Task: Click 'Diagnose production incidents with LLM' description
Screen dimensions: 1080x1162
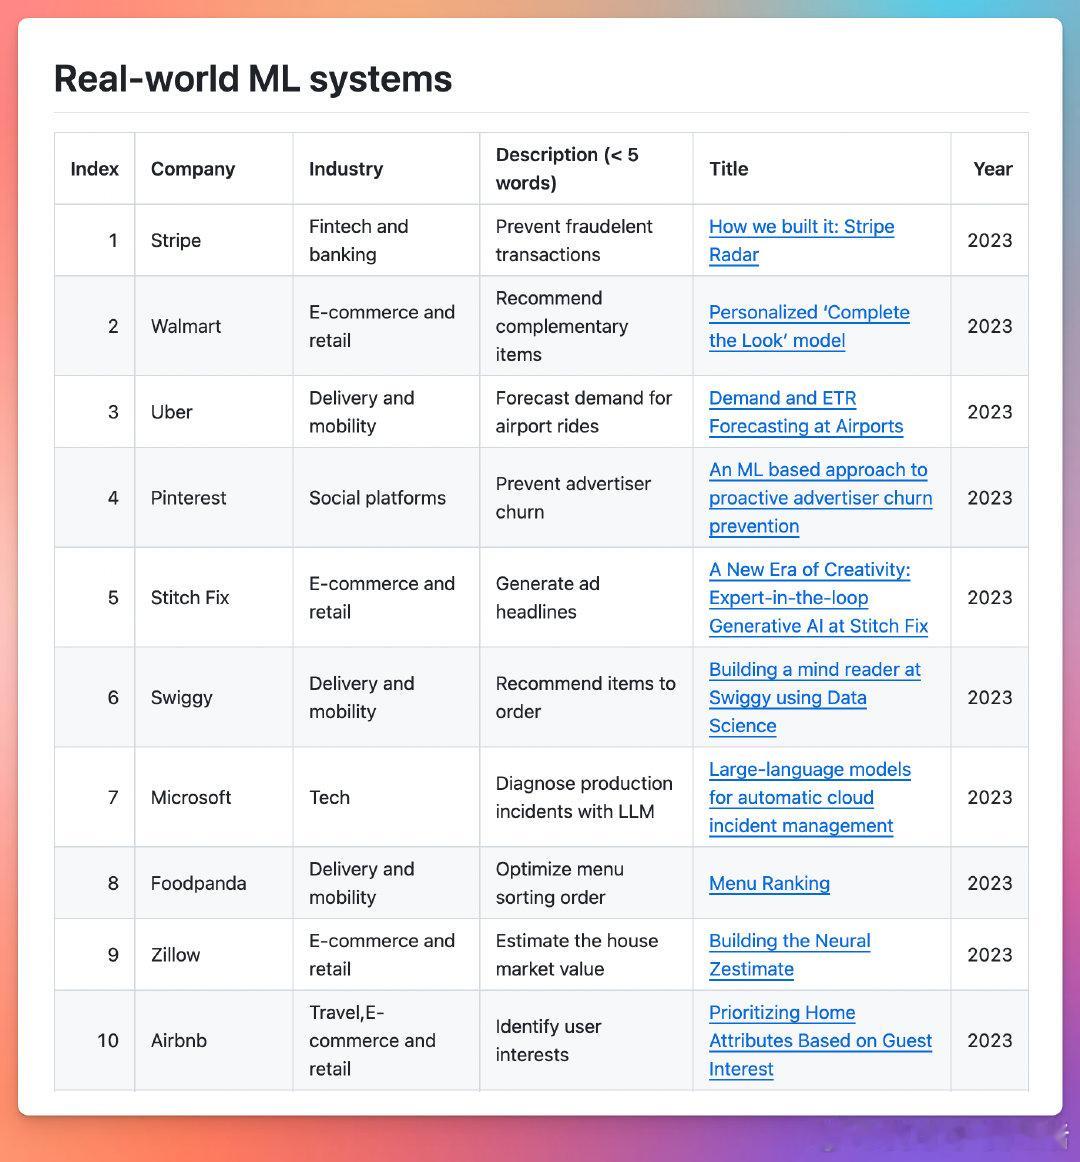Action: pyautogui.click(x=584, y=797)
